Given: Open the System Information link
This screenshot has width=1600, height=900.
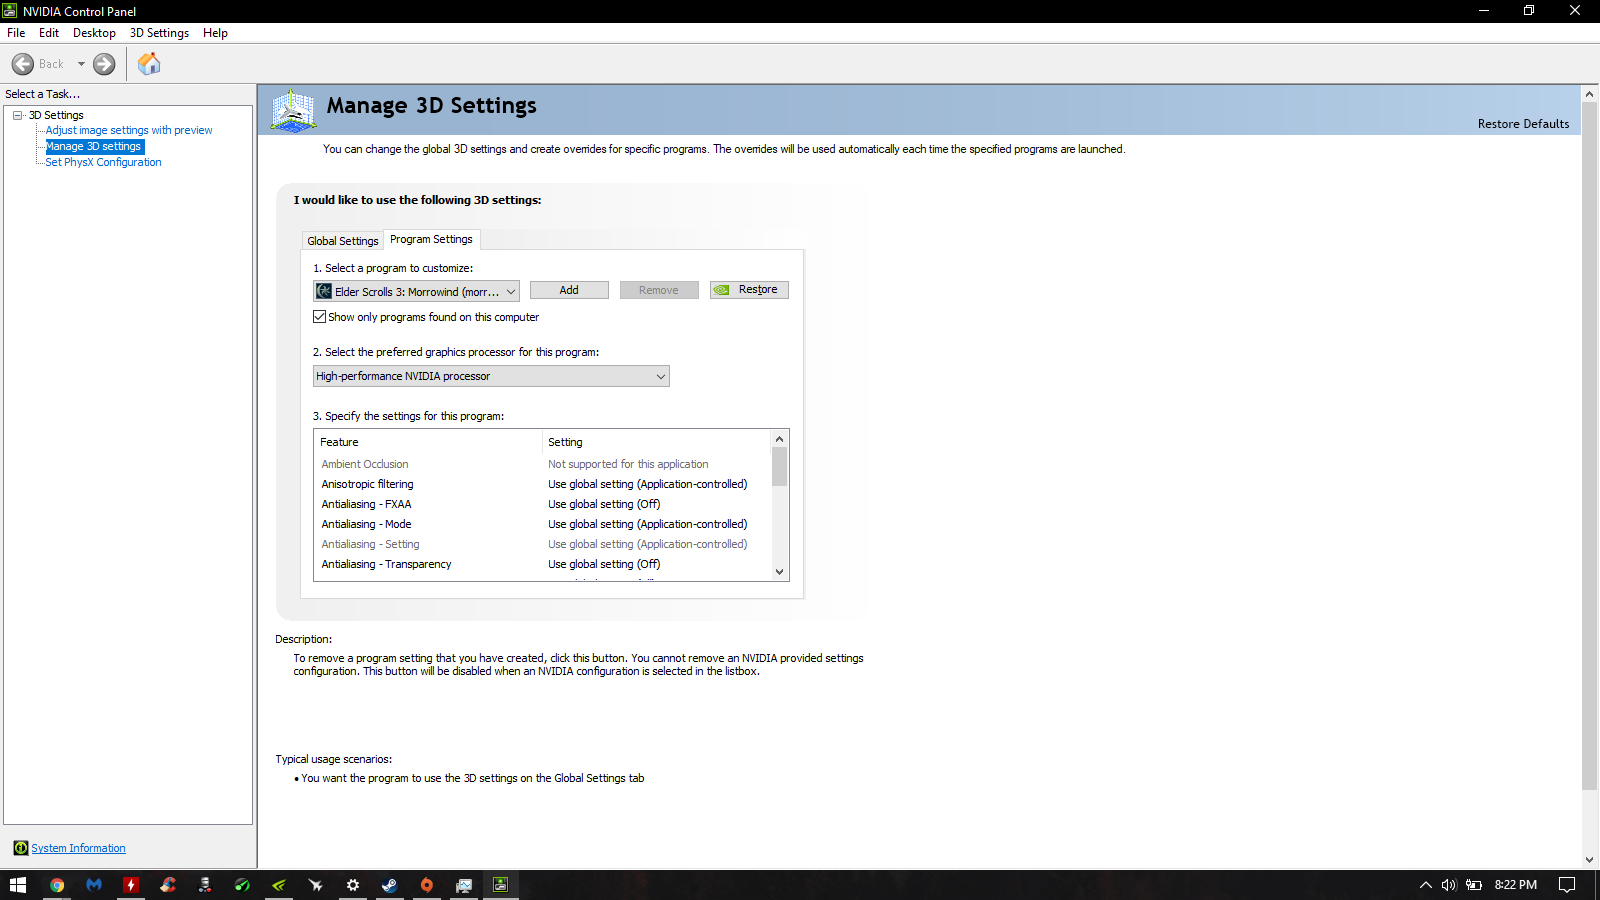Looking at the screenshot, I should click(78, 848).
